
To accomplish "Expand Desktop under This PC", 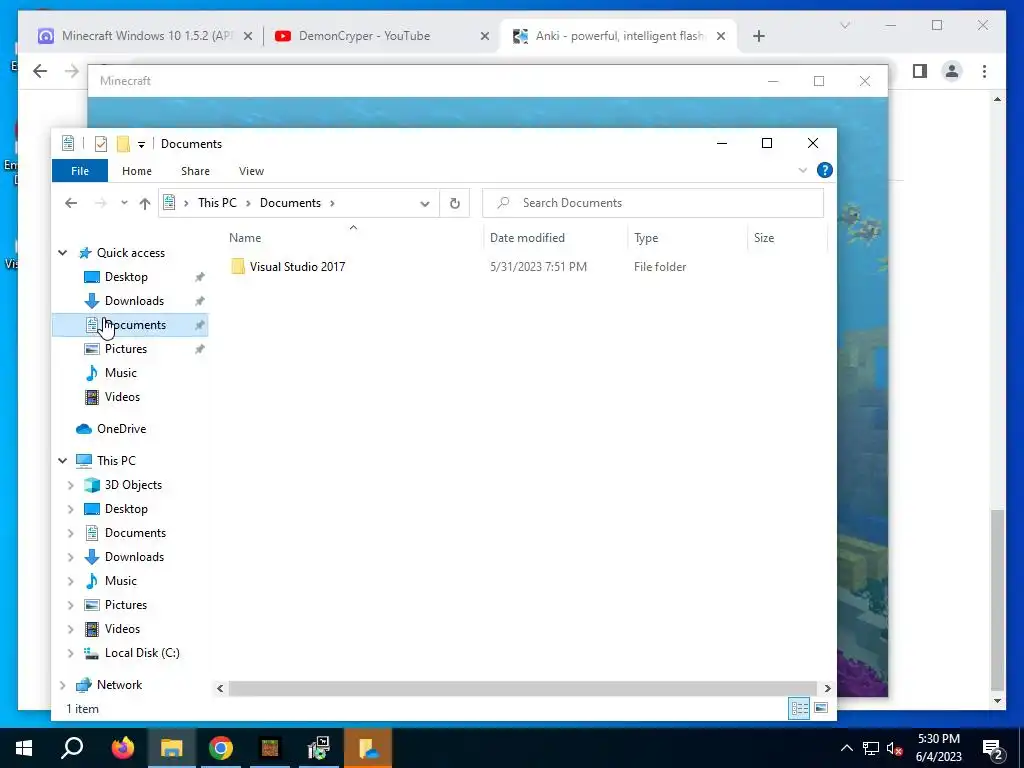I will (x=71, y=509).
